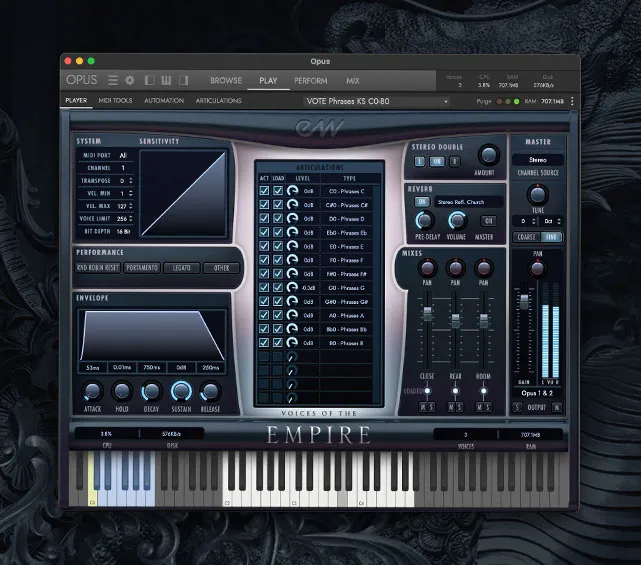
Task: Toggle the Reverb Master ON switch
Action: click(488, 221)
